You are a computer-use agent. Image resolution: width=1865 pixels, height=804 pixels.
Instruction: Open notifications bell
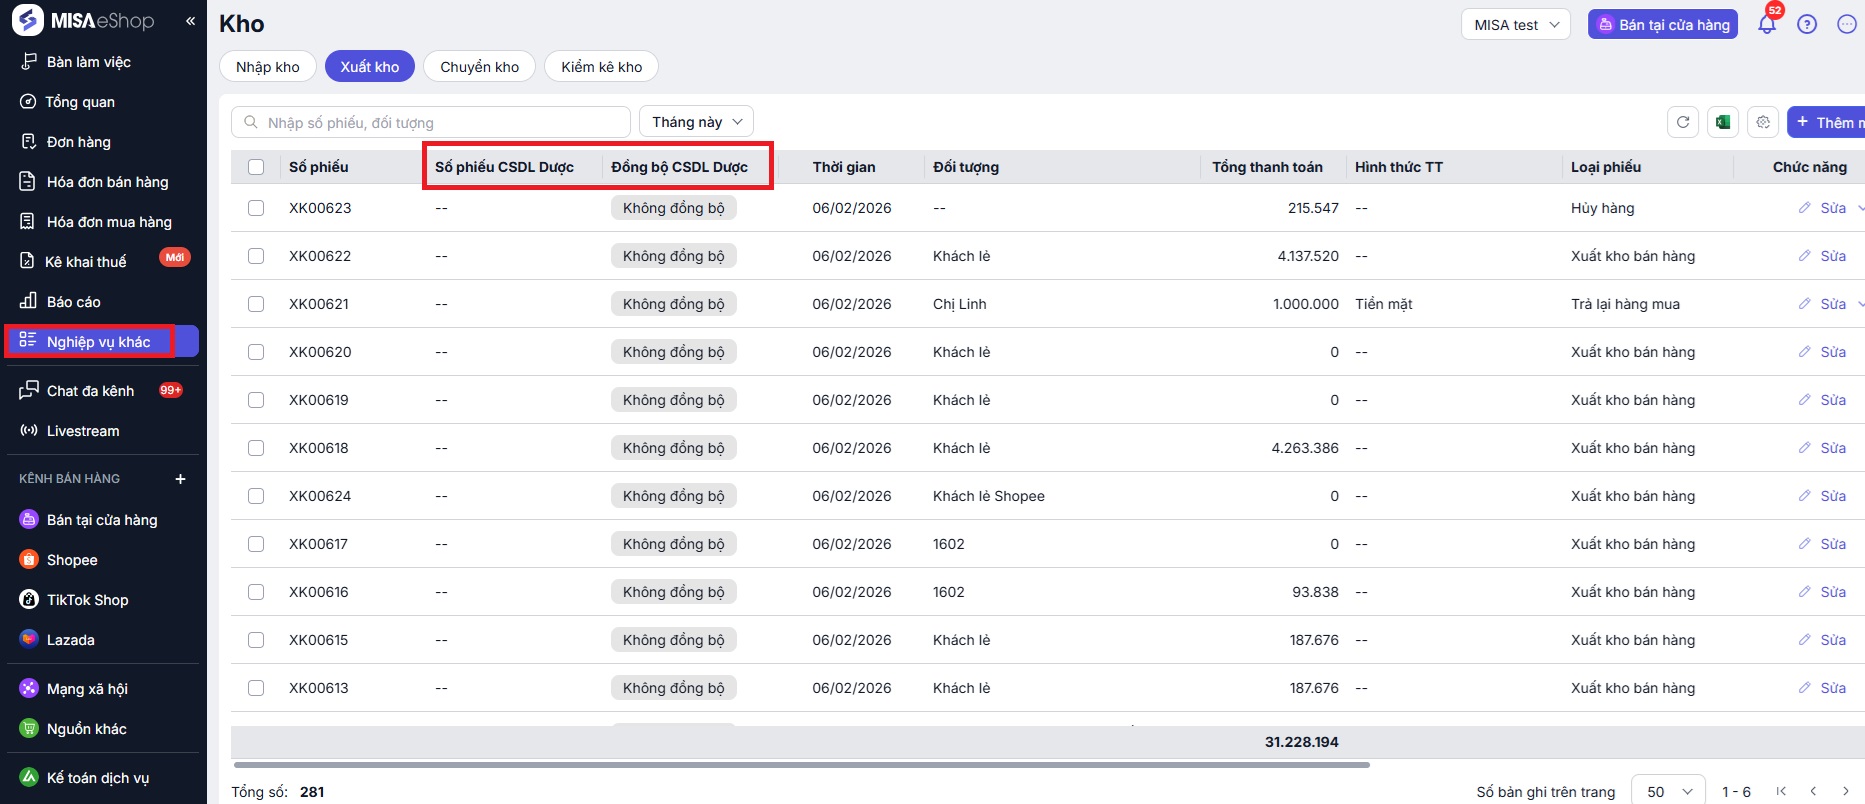1767,24
